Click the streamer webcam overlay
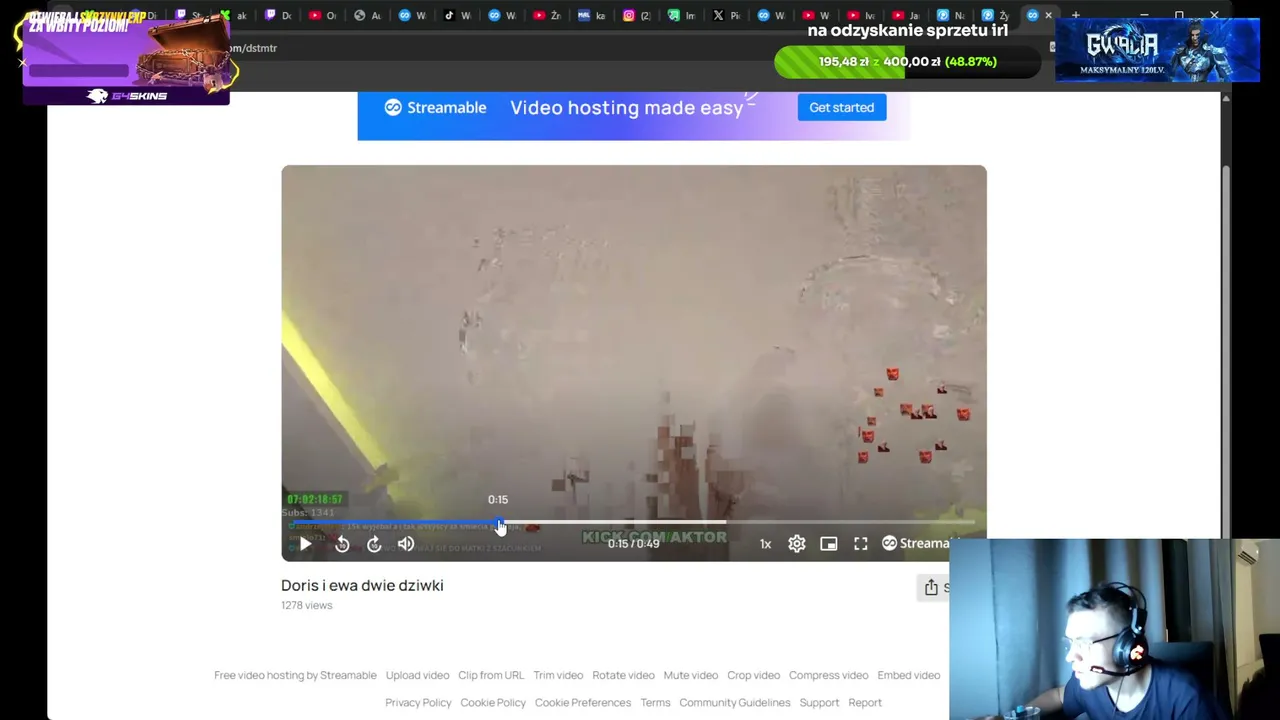The width and height of the screenshot is (1280, 720). point(1114,629)
